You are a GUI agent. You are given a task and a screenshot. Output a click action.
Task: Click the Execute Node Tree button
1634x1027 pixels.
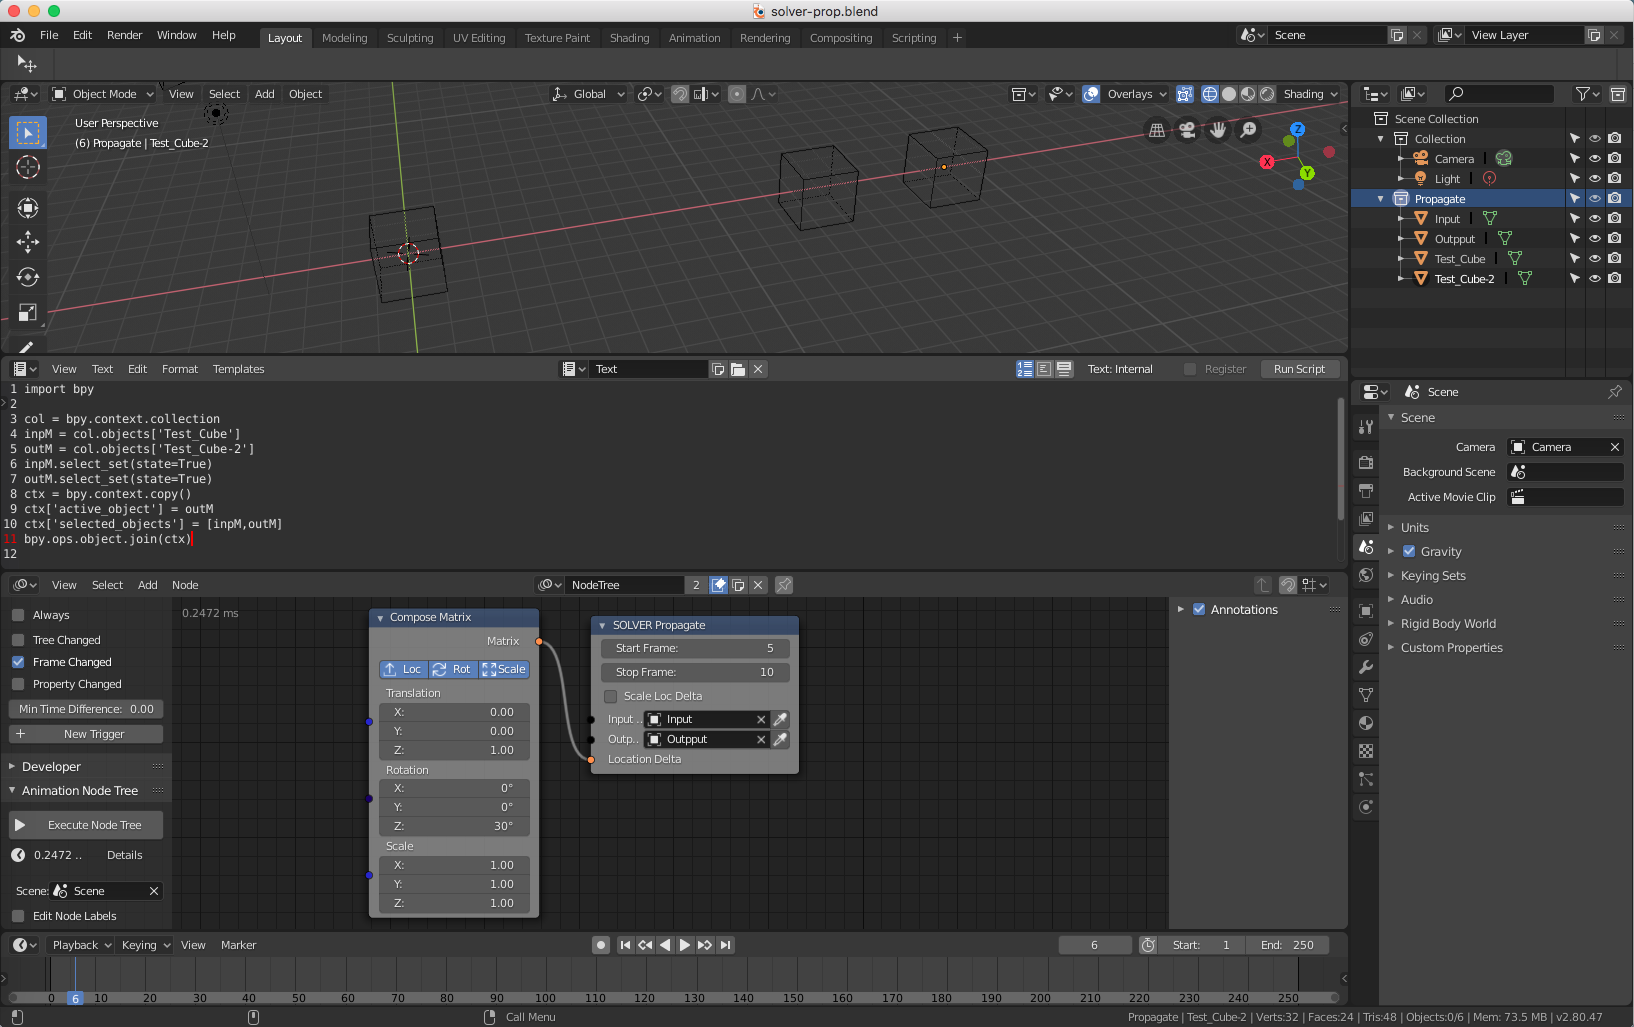(x=86, y=825)
